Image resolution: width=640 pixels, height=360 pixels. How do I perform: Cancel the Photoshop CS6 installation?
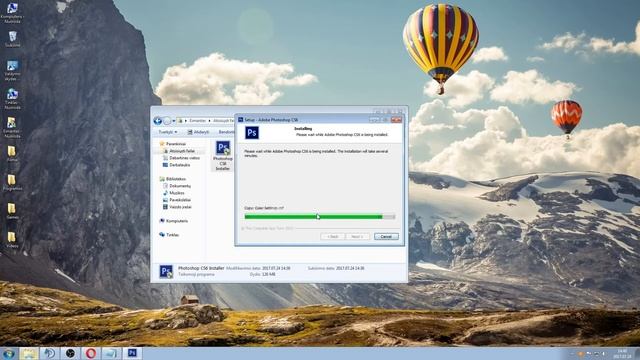pos(386,236)
